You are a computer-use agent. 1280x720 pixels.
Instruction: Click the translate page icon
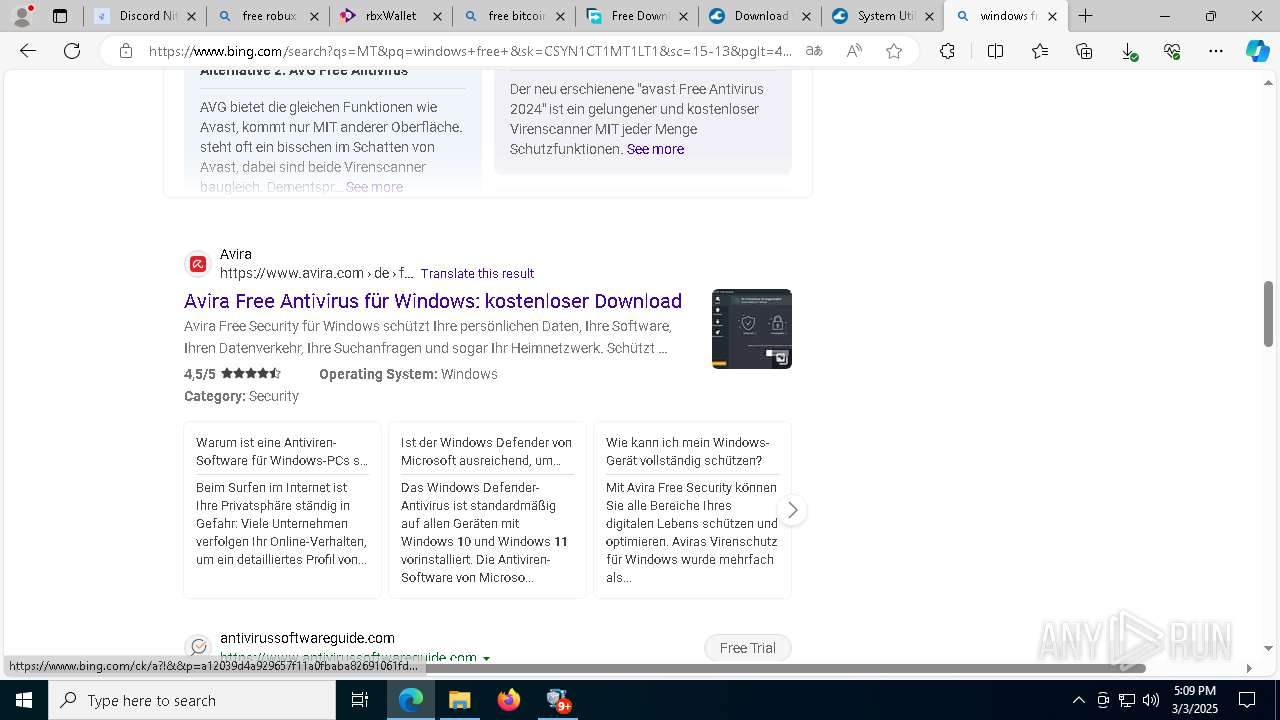coord(814,51)
